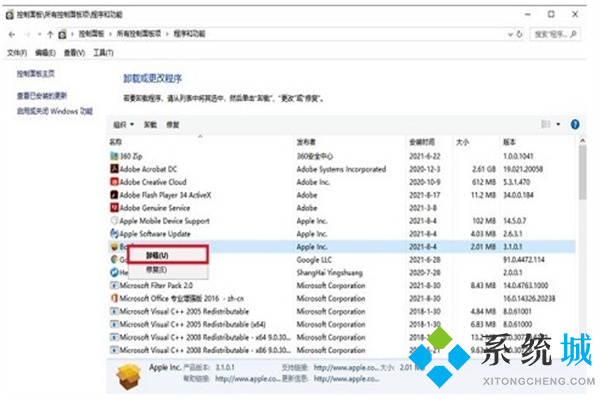
Task: Click the back navigation arrow
Action: pos(12,34)
